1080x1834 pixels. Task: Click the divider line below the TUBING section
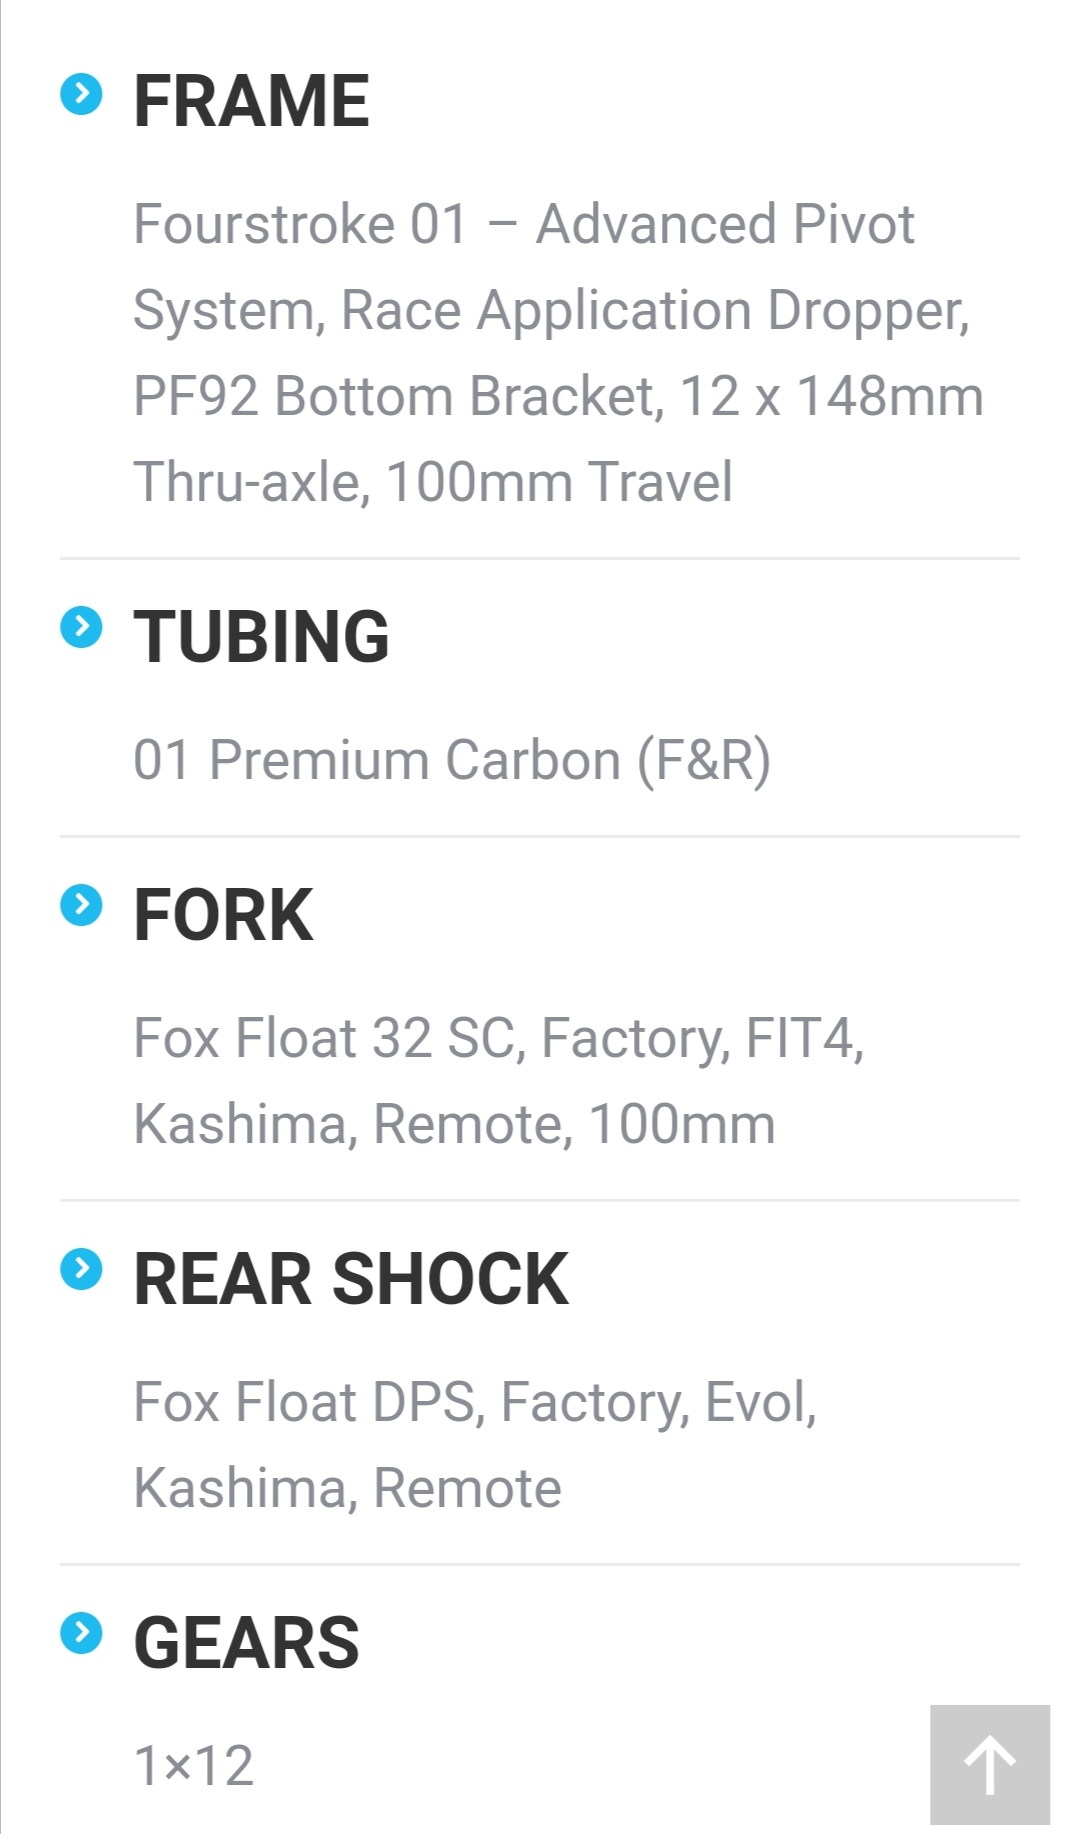coord(540,836)
